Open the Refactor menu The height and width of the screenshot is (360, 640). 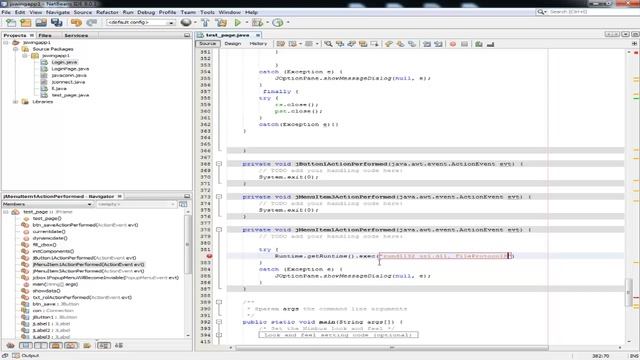tap(107, 12)
